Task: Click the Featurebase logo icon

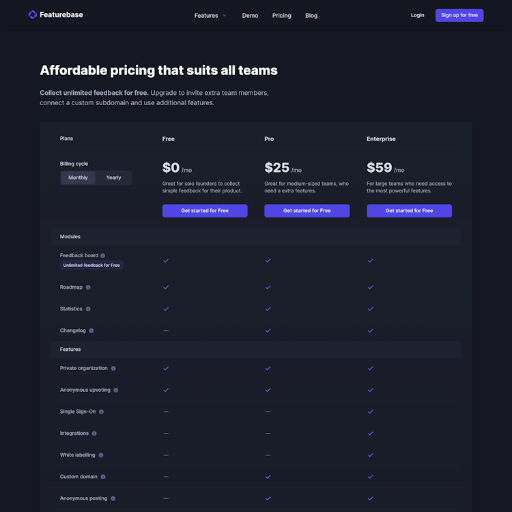Action: (32, 15)
